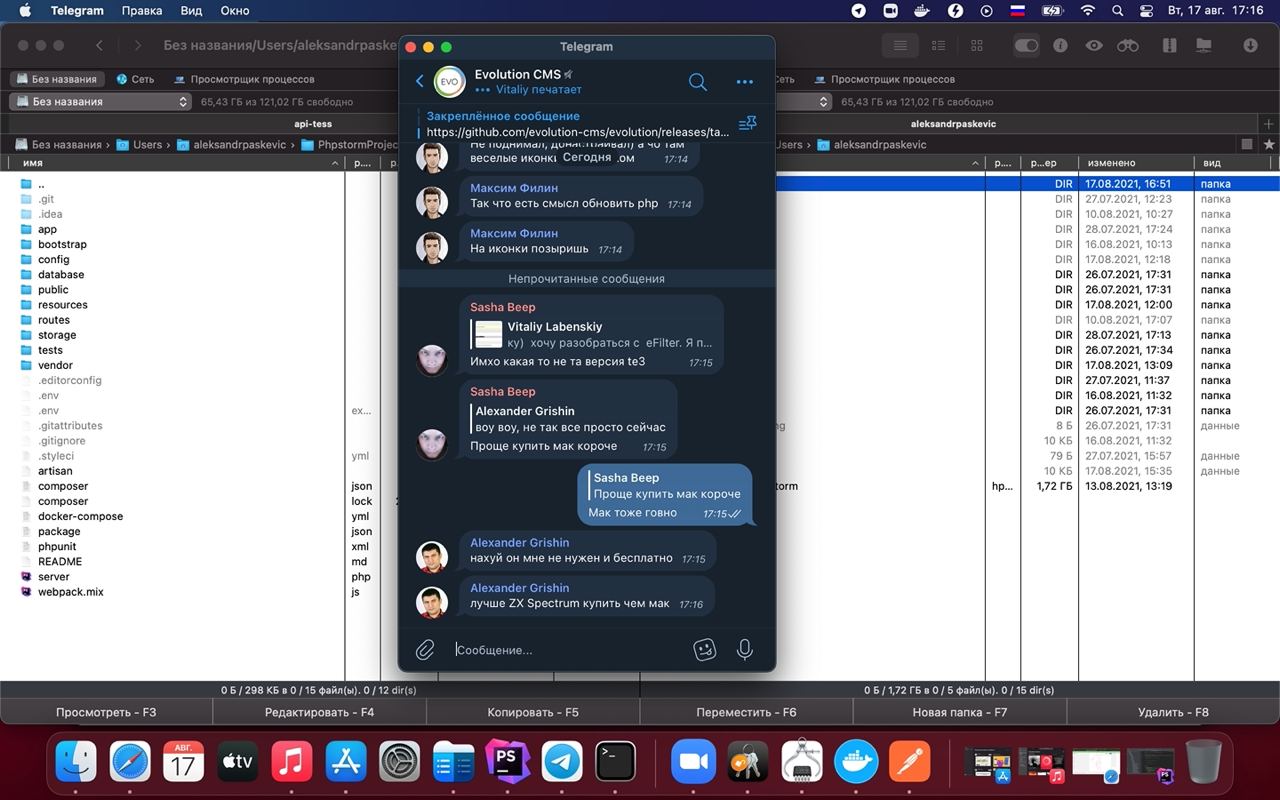This screenshot has height=800, width=1280.
Task: Launch Docker from the Dock
Action: [x=855, y=762]
